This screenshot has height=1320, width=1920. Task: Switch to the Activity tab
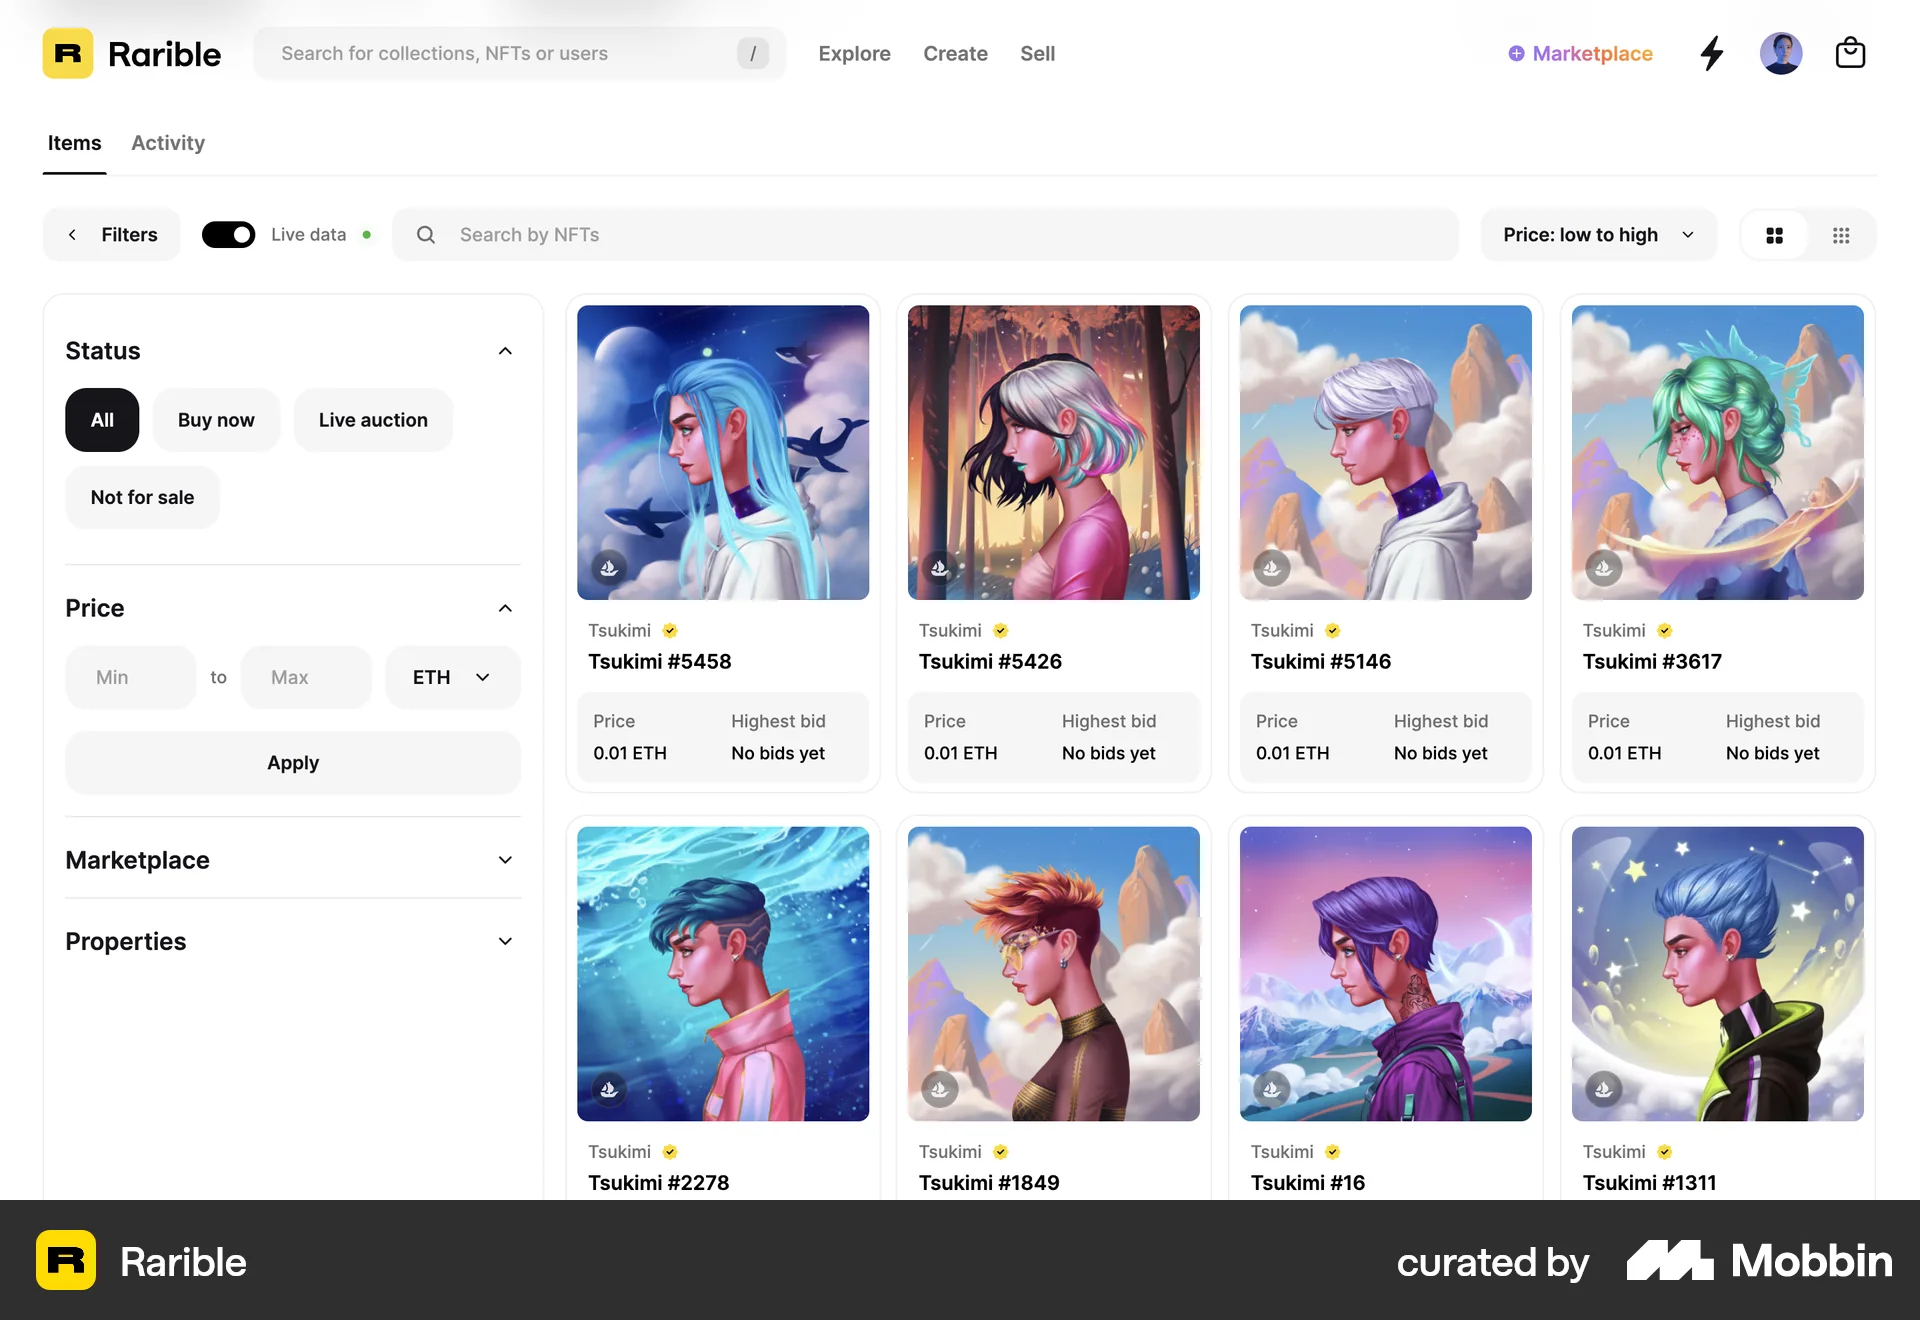pyautogui.click(x=167, y=143)
